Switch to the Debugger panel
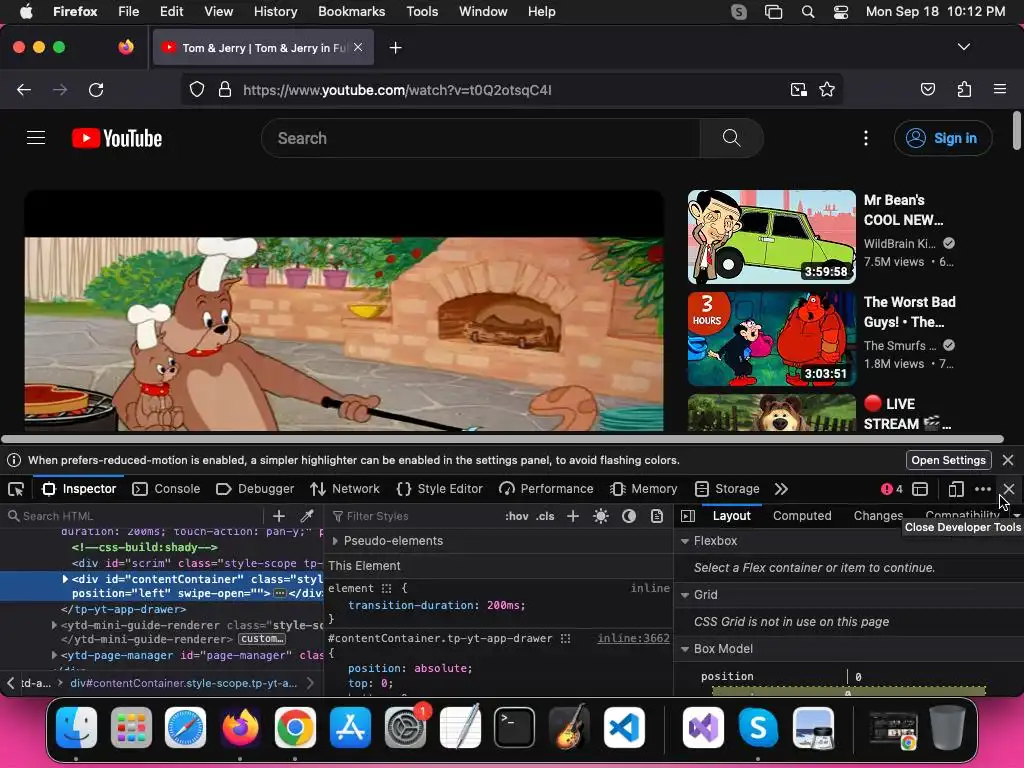 255,489
